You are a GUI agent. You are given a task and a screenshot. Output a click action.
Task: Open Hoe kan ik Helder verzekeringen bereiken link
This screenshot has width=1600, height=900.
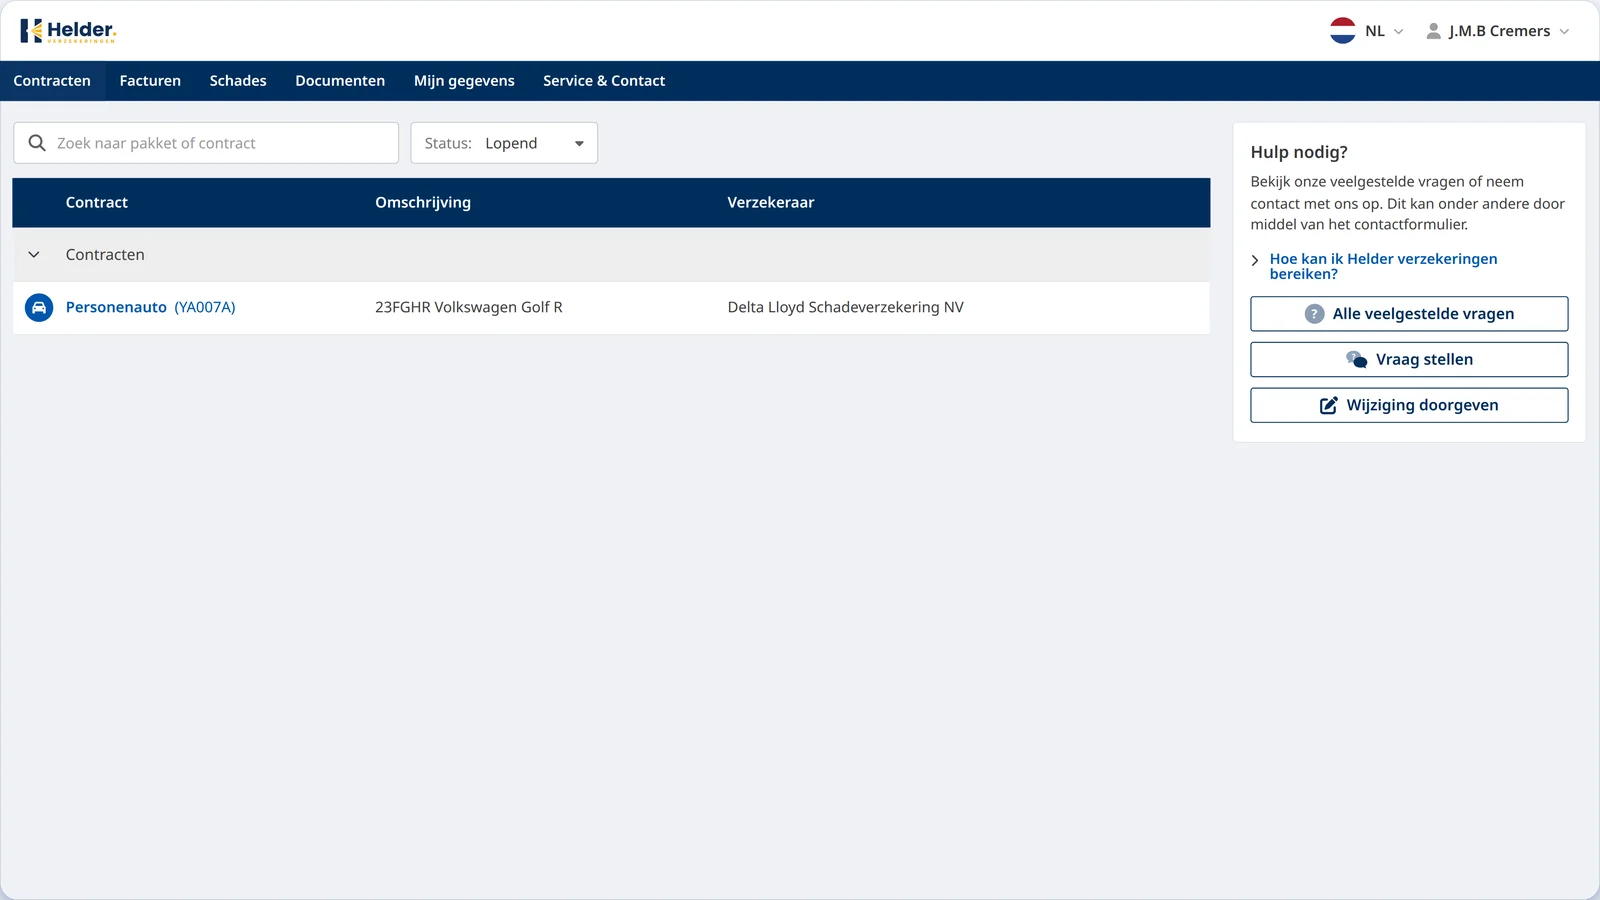tap(1383, 266)
